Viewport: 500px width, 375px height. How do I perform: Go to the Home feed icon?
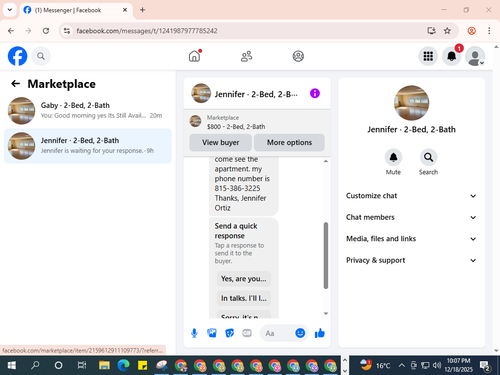[194, 56]
